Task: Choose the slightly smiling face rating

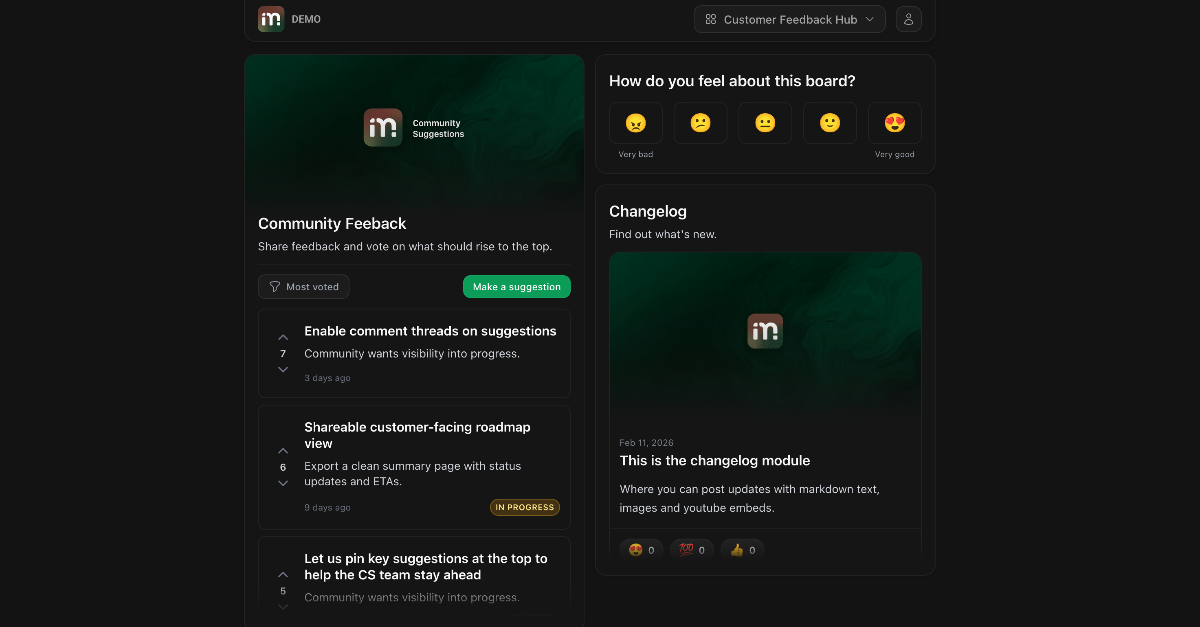Action: click(830, 123)
